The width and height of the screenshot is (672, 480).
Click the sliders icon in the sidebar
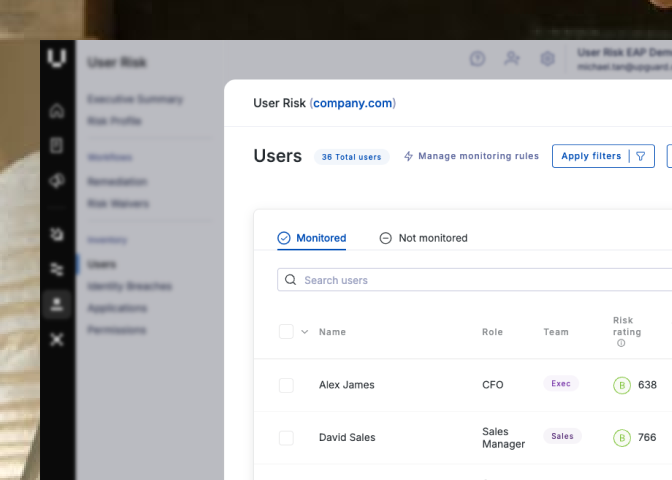point(57,269)
